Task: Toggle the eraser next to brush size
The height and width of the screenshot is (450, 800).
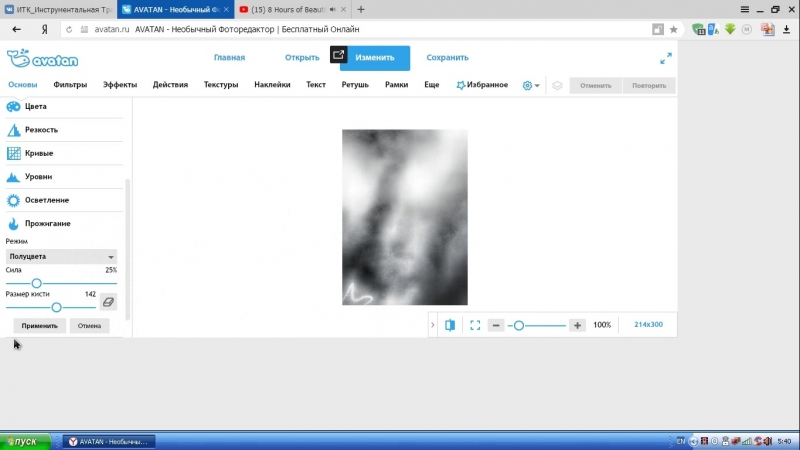Action: click(108, 302)
